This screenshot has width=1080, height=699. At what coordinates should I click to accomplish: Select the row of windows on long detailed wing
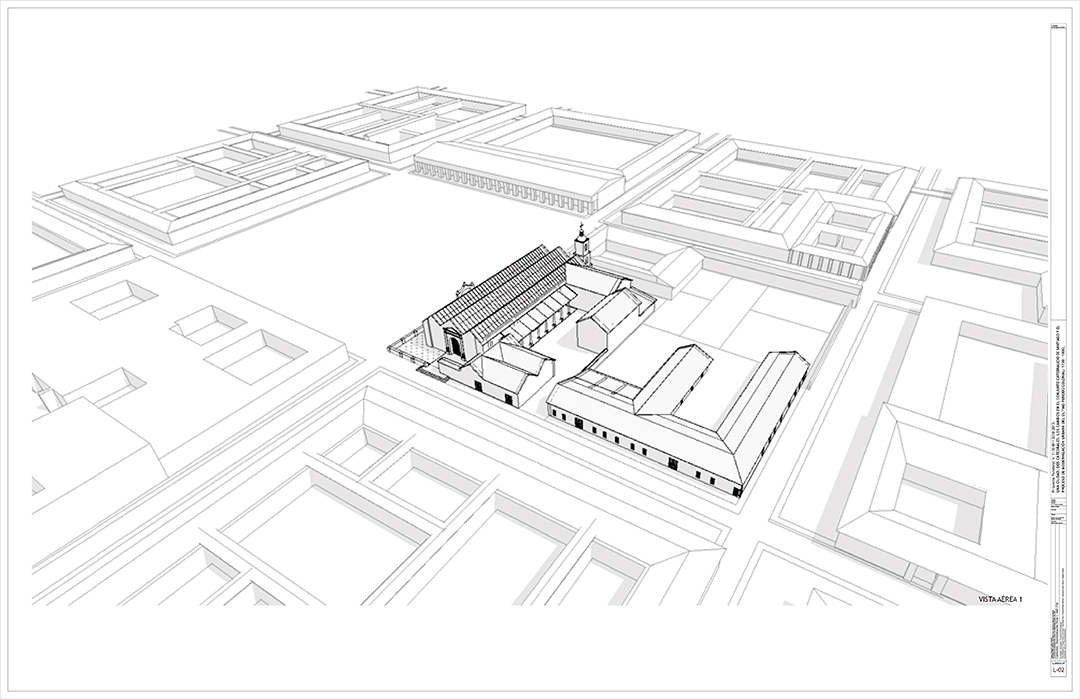click(x=640, y=448)
